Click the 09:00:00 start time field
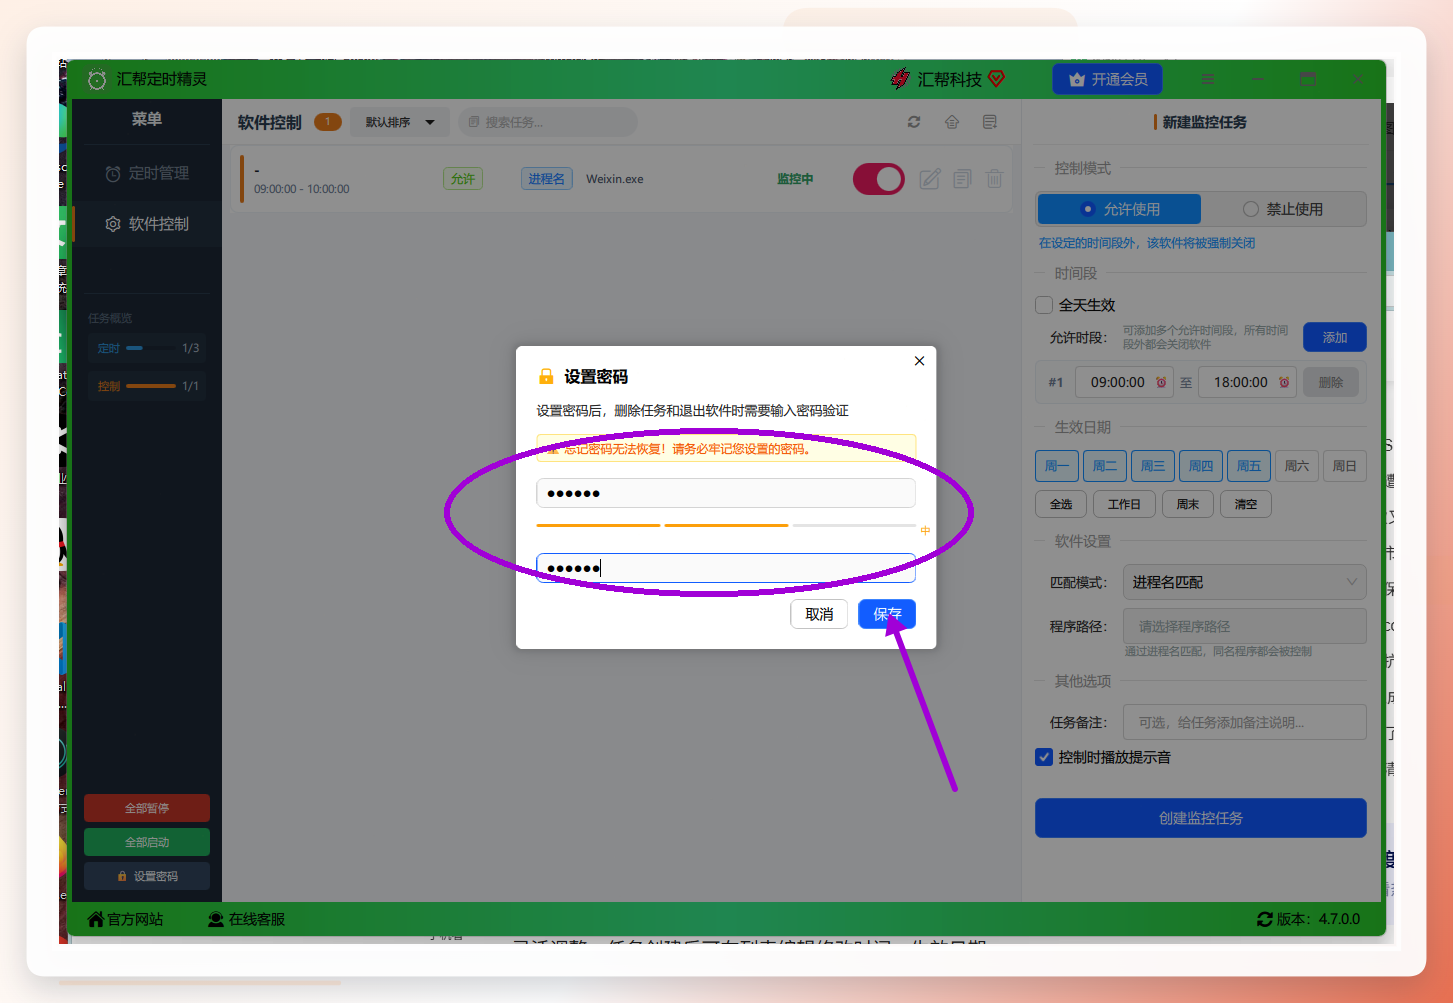The width and height of the screenshot is (1453, 1003). click(1124, 382)
